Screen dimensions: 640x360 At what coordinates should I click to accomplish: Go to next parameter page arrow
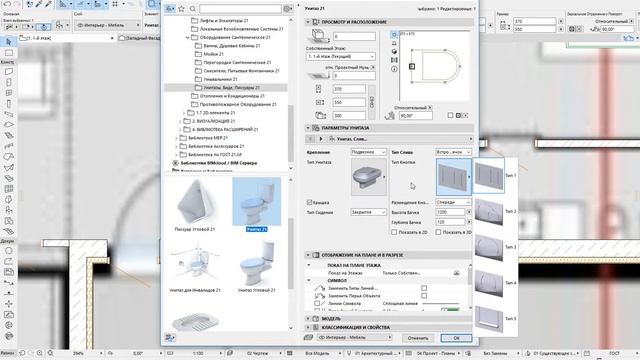(x=321, y=139)
